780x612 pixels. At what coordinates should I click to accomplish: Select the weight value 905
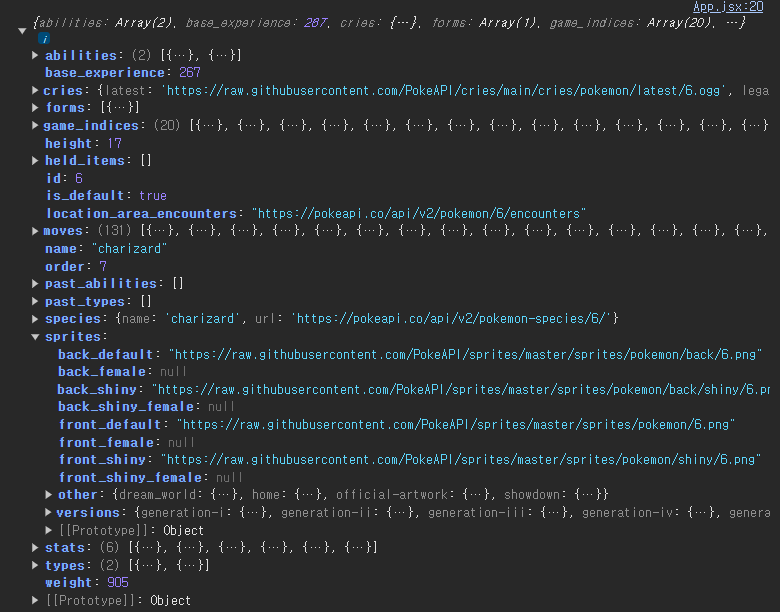[x=118, y=583]
